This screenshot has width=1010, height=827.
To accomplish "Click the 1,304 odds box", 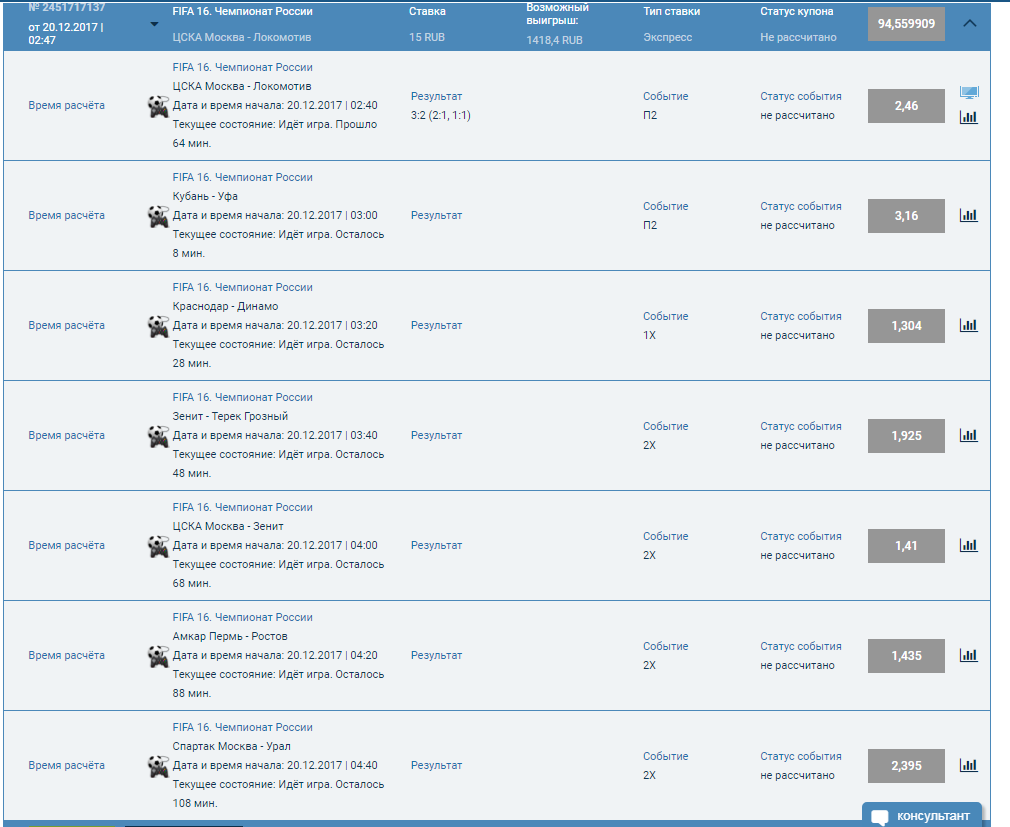I will (x=906, y=326).
